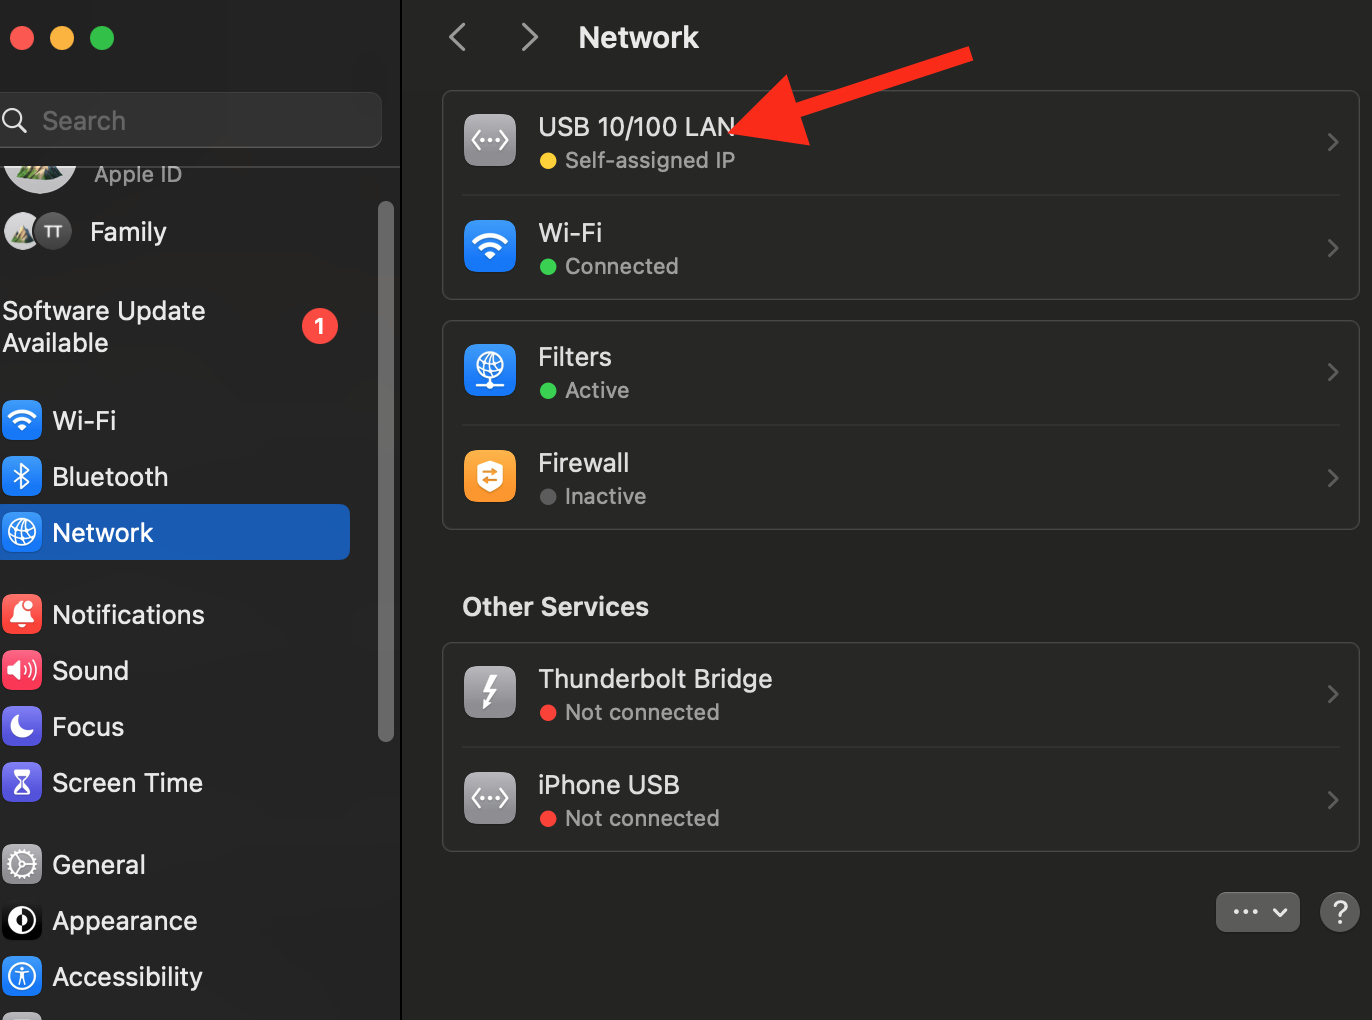Image resolution: width=1372 pixels, height=1020 pixels.
Task: Click the Family avatars icon
Action: (38, 231)
